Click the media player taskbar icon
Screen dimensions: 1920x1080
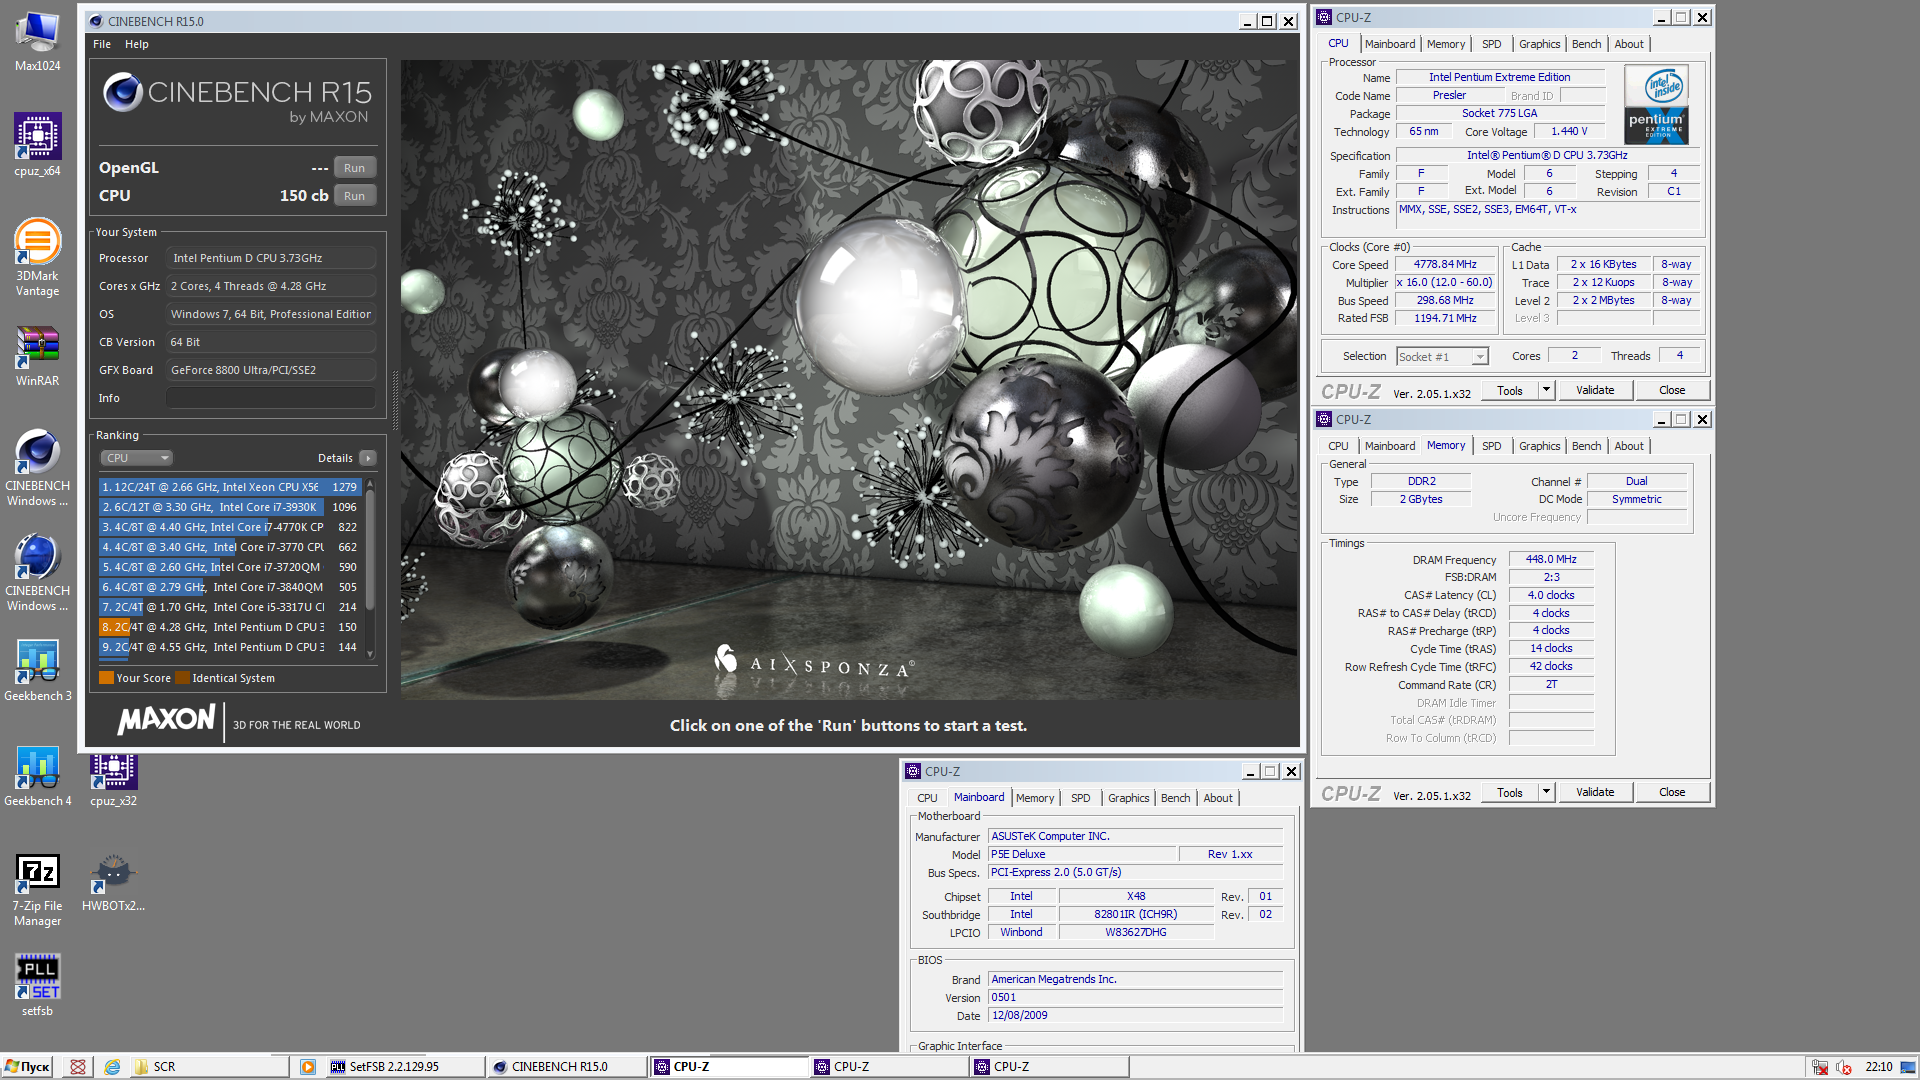point(308,1067)
